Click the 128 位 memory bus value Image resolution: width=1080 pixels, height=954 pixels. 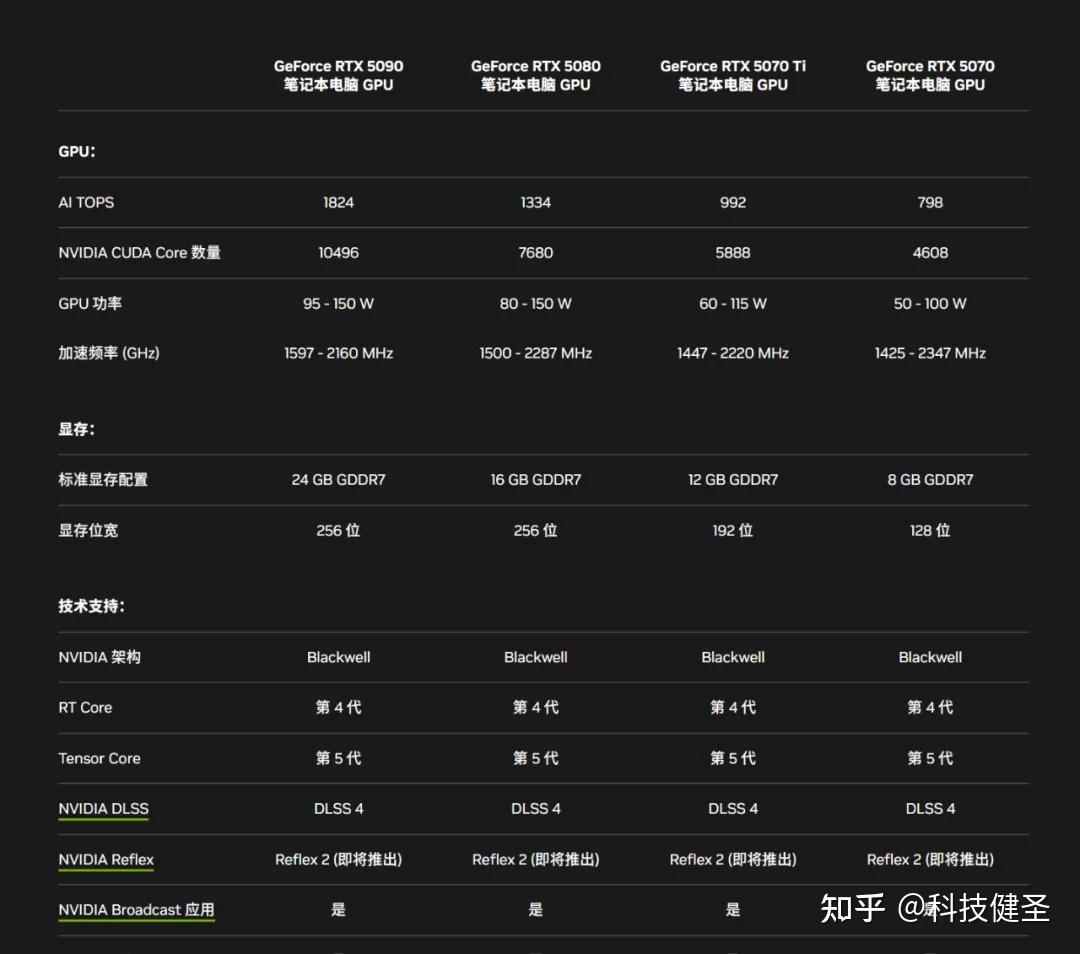pos(930,530)
